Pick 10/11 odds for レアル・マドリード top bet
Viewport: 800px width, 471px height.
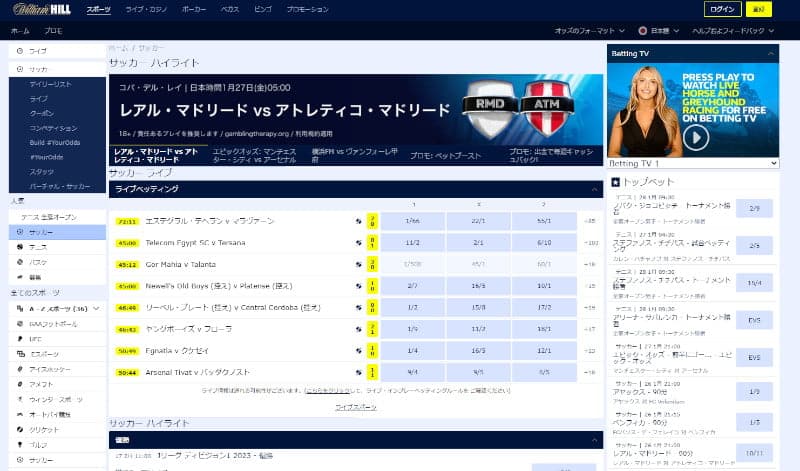754,453
